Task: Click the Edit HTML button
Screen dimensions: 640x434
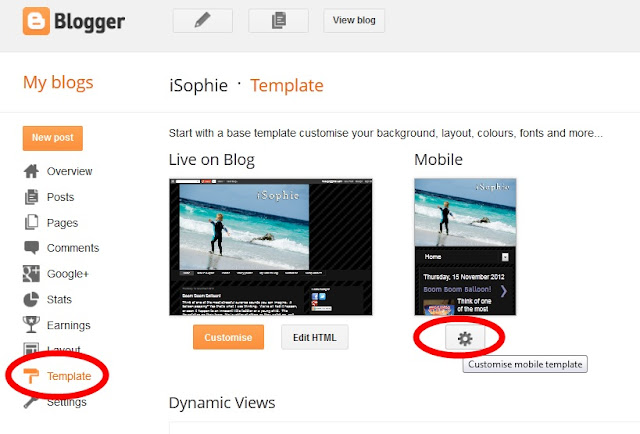Action: click(315, 337)
